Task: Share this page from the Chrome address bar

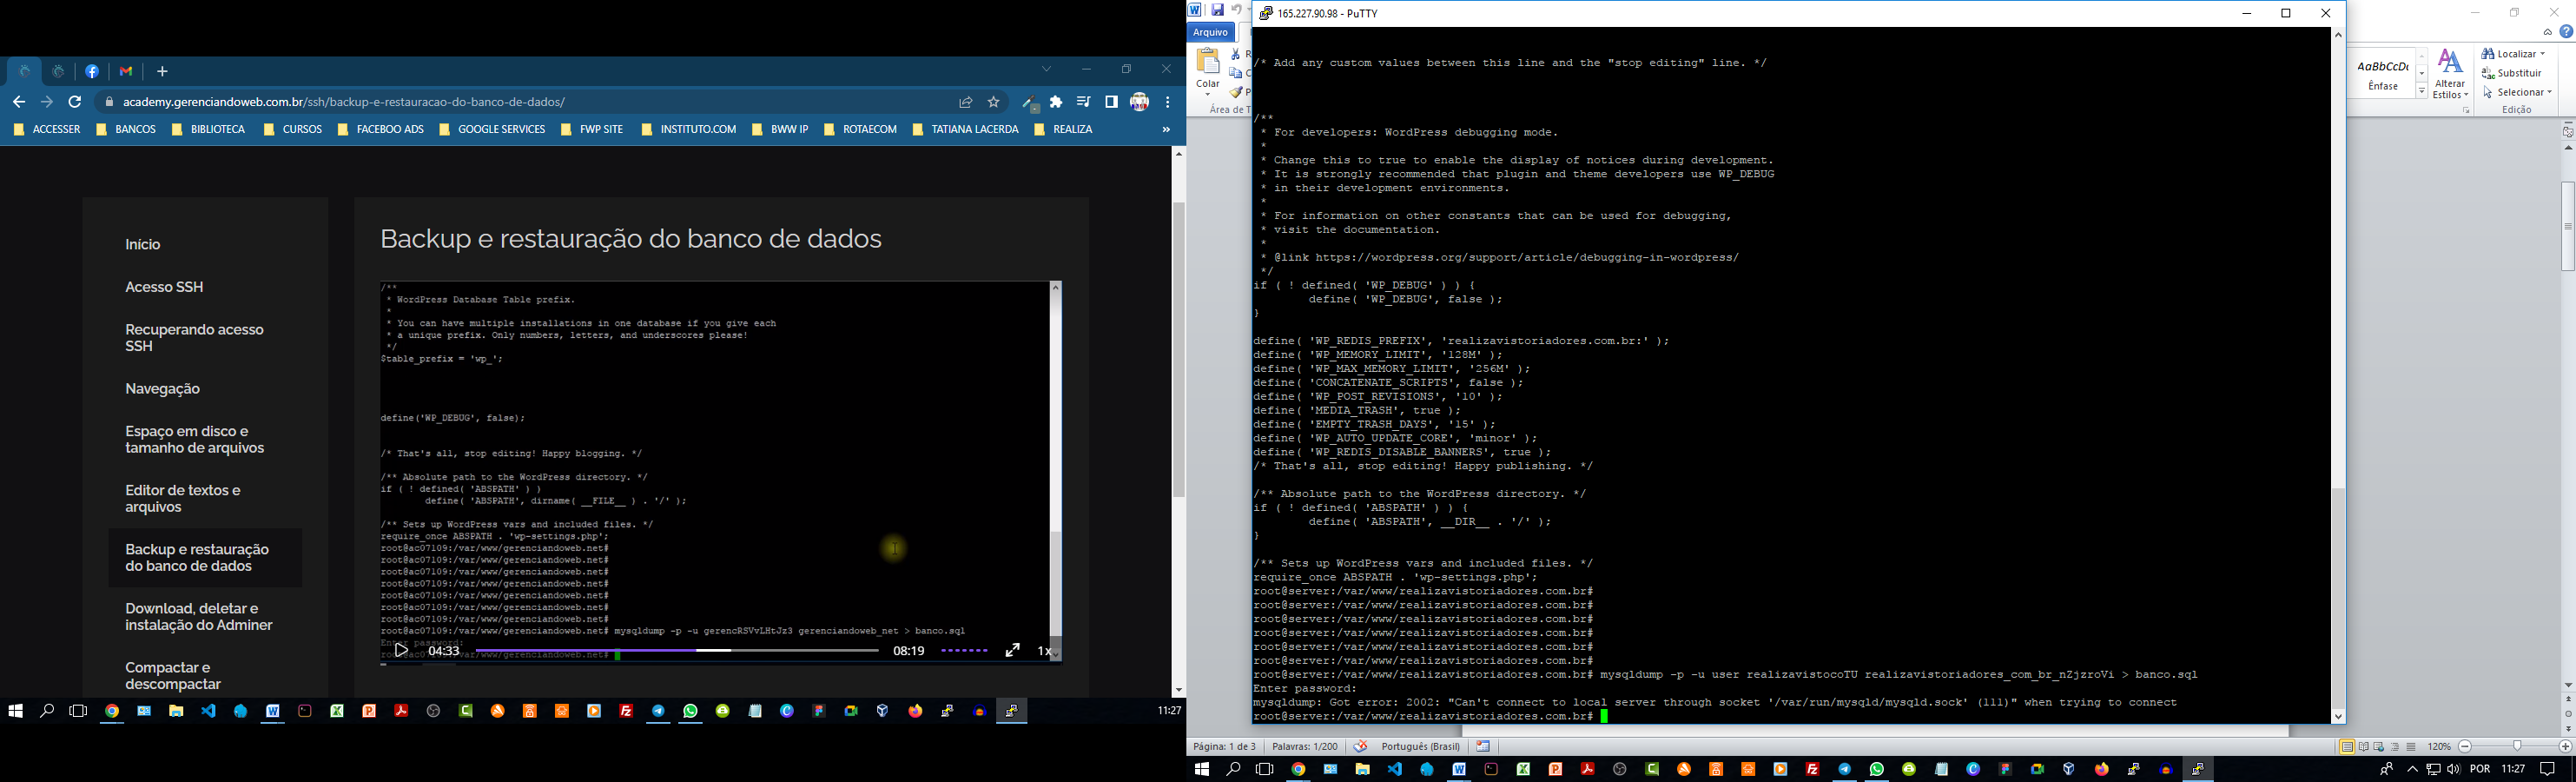Action: [x=965, y=102]
